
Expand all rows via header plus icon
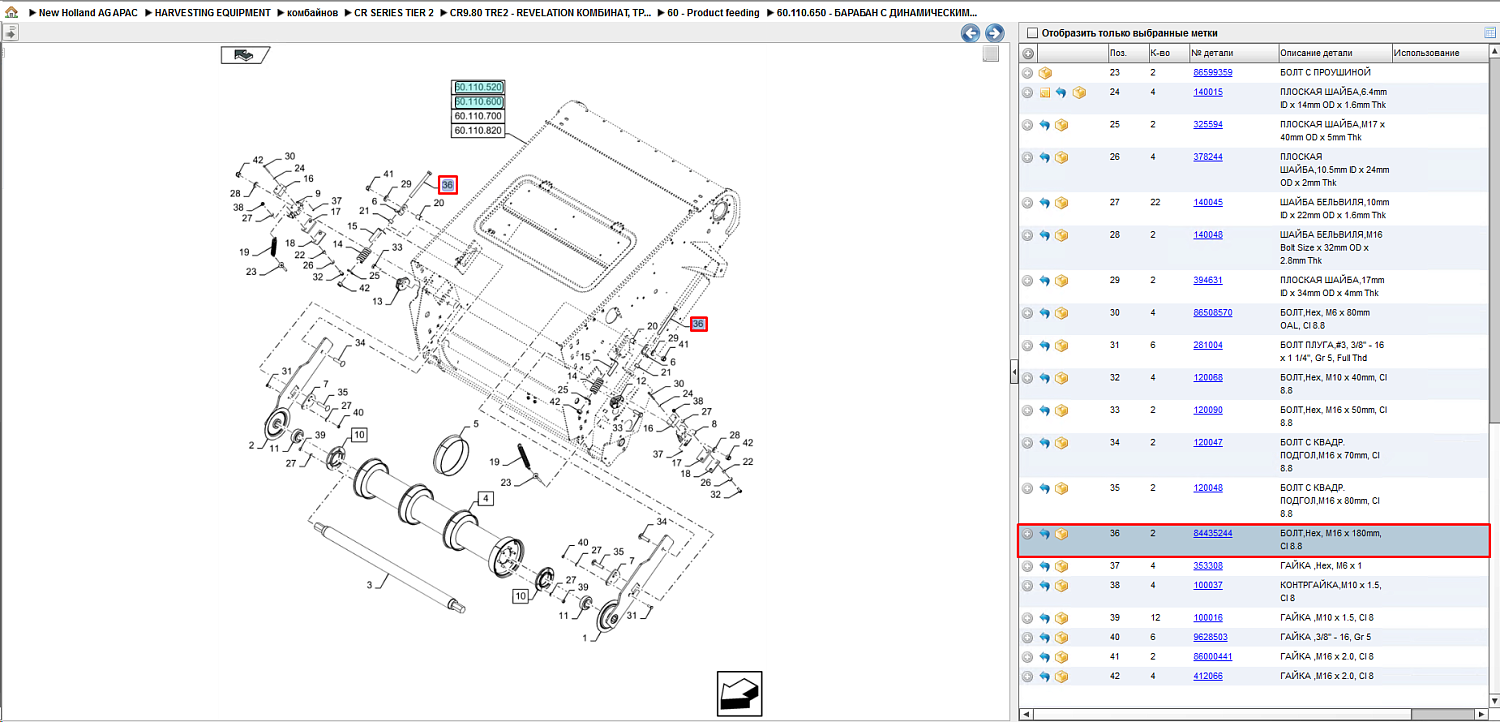(1028, 53)
